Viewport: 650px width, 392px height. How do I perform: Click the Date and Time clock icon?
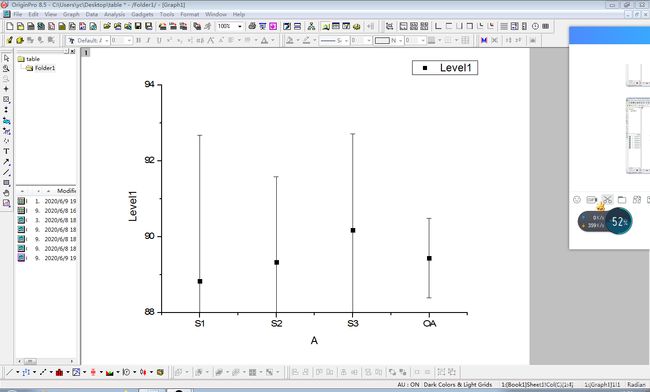pos(535,26)
